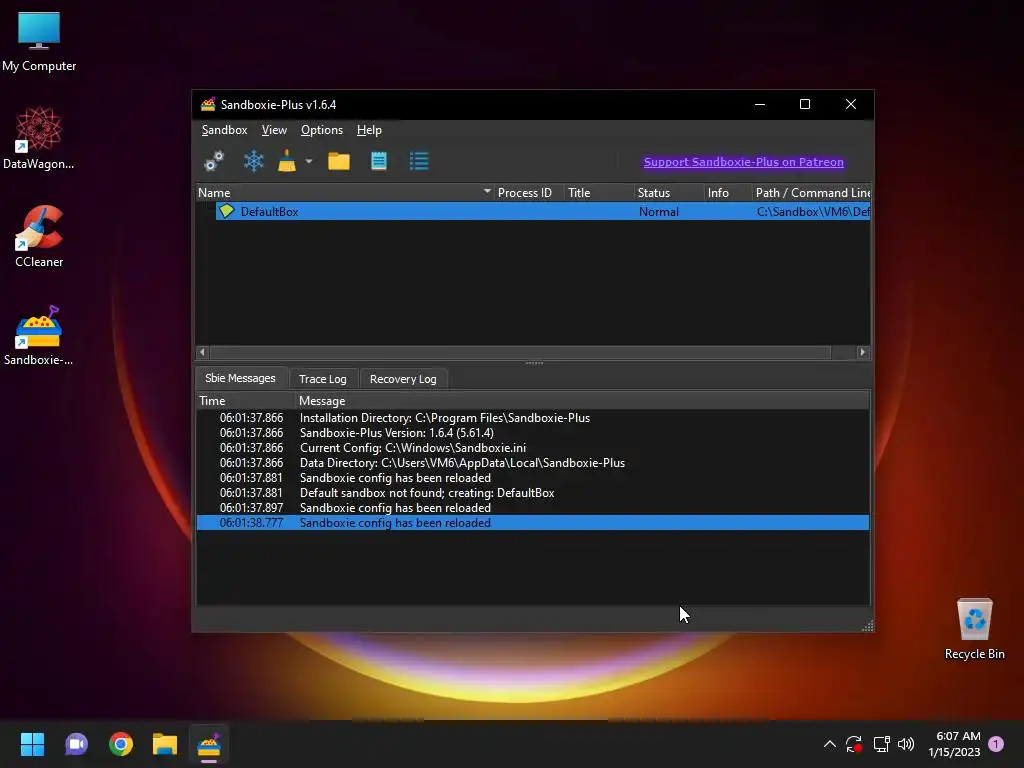1024x768 pixels.
Task: Open the notification badge in taskbar
Action: coord(996,743)
